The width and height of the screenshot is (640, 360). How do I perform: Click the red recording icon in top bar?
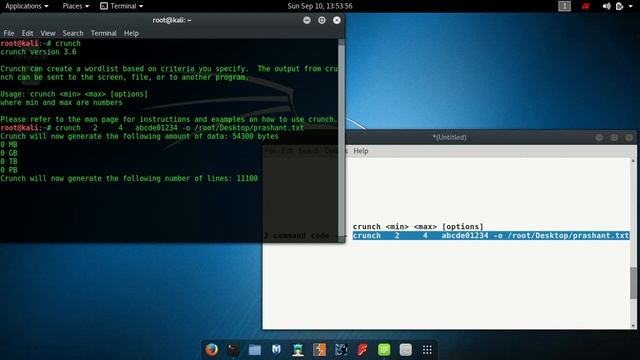point(586,6)
